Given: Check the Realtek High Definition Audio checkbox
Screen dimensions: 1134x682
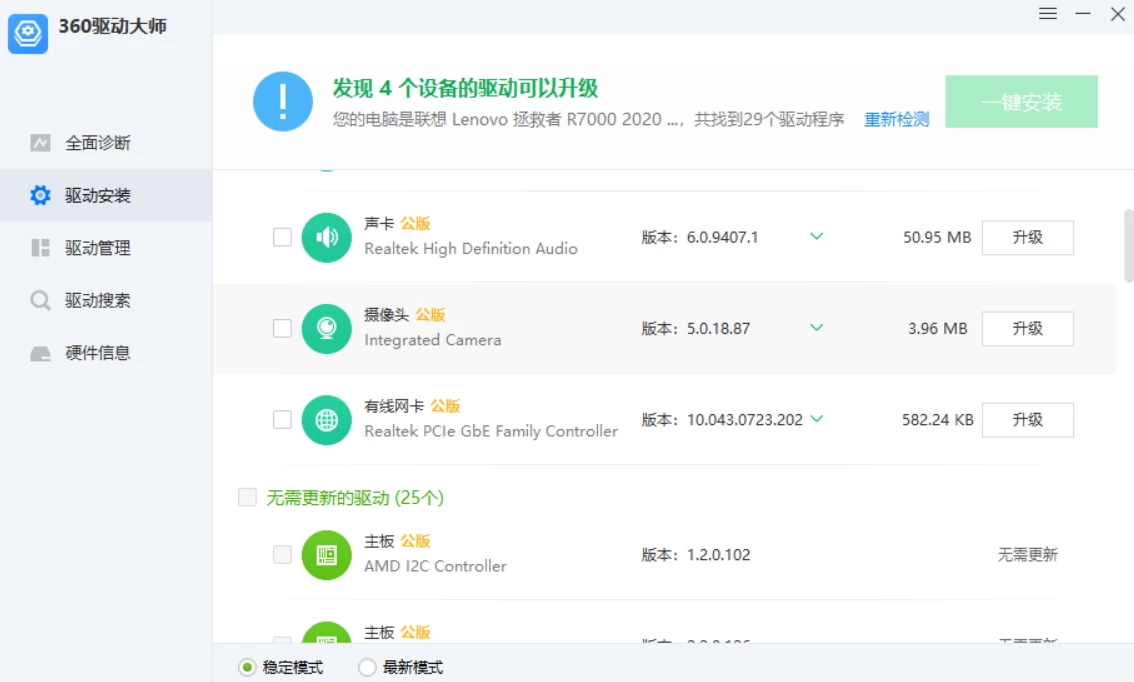Looking at the screenshot, I should pos(282,237).
